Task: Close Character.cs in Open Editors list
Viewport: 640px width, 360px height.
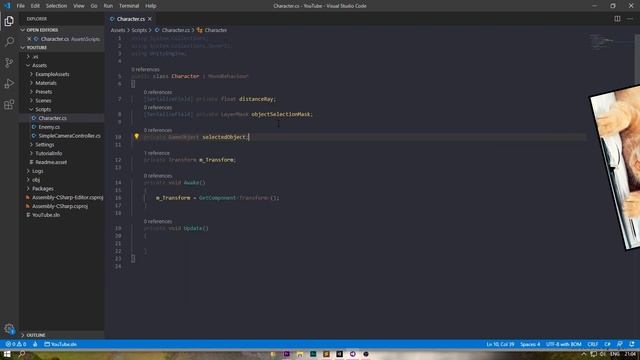Action: coord(29,39)
